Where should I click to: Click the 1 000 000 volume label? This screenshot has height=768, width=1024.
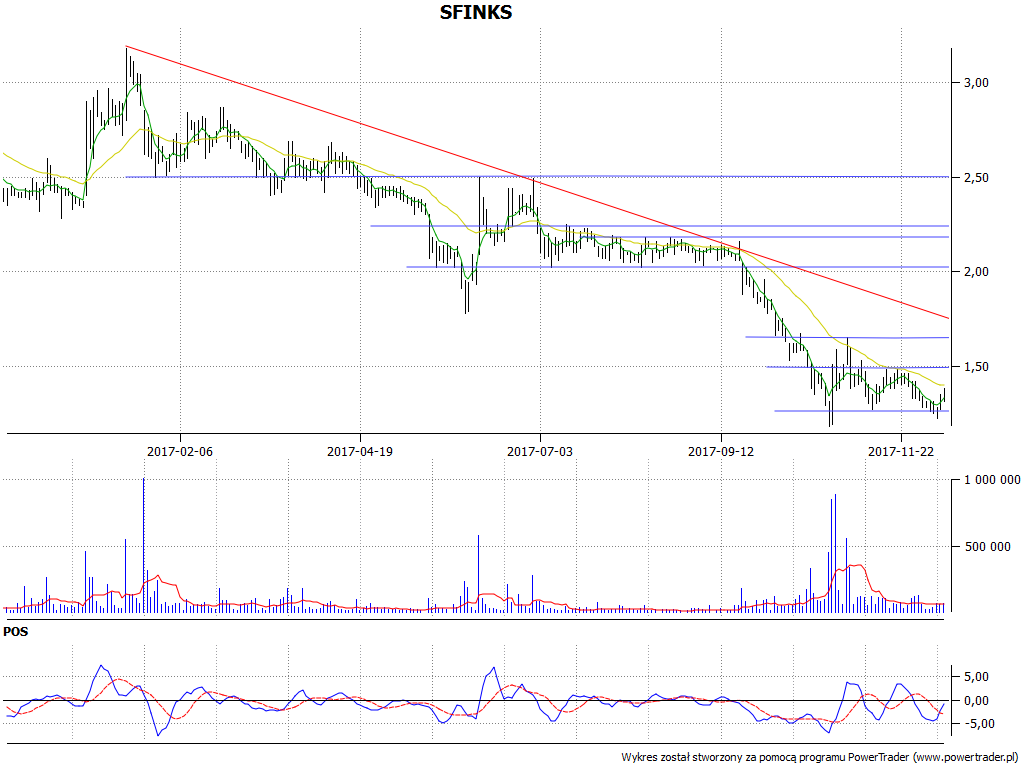click(992, 480)
